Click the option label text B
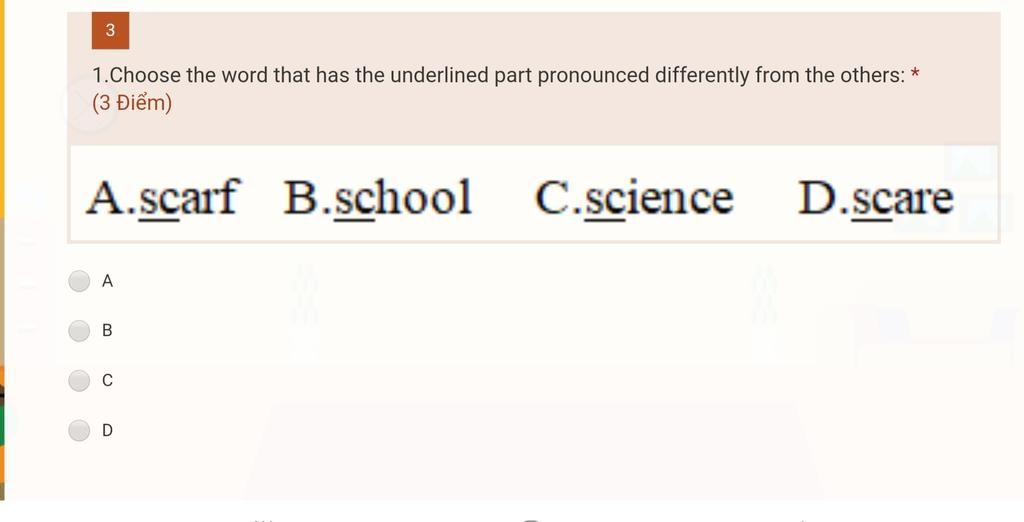The height and width of the screenshot is (522, 1024). click(107, 331)
